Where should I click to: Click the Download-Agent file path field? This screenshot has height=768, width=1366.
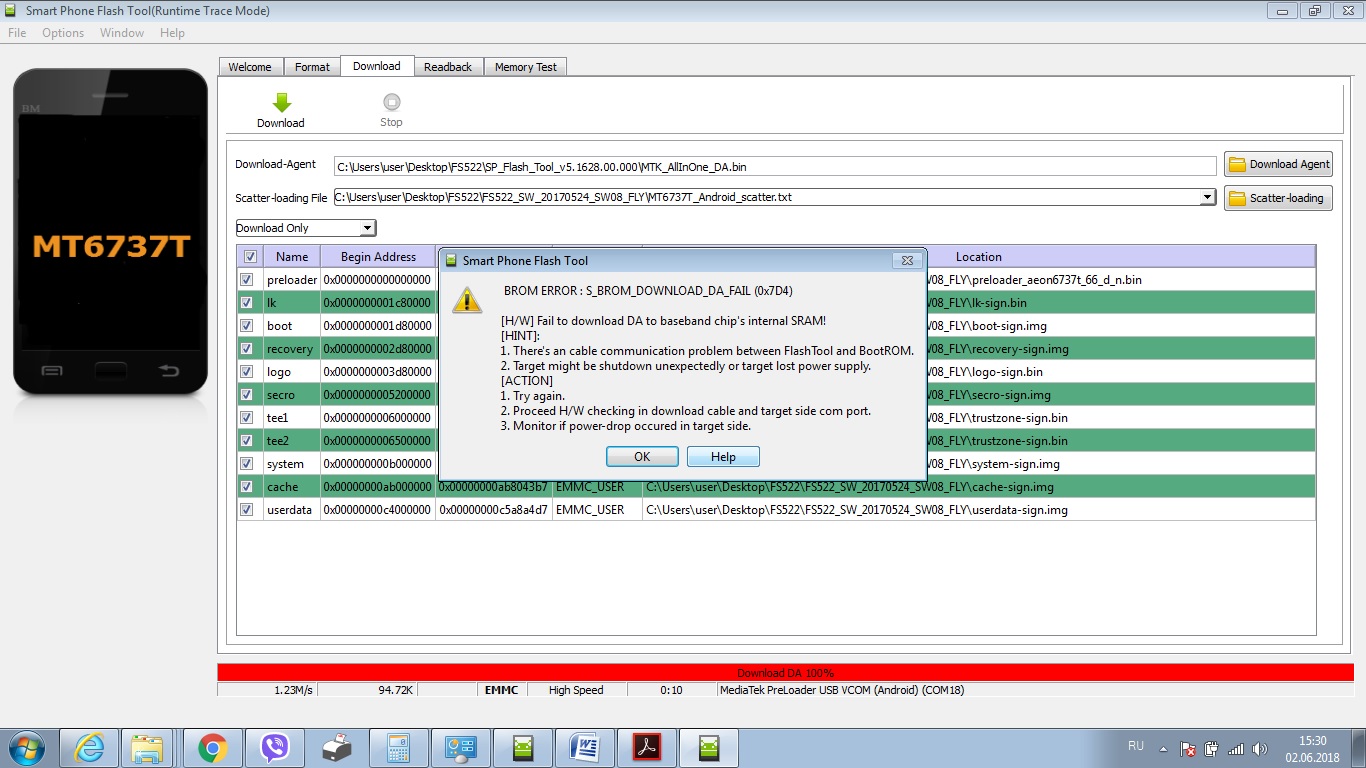click(x=775, y=166)
